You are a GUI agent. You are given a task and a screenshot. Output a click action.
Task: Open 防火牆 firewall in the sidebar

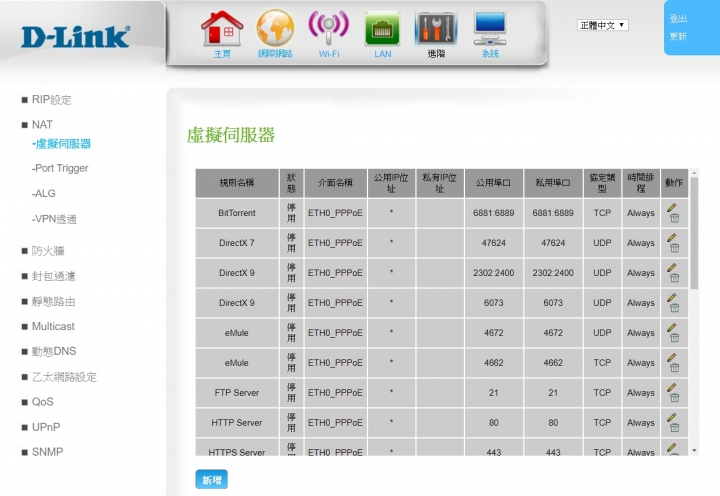pos(48,251)
